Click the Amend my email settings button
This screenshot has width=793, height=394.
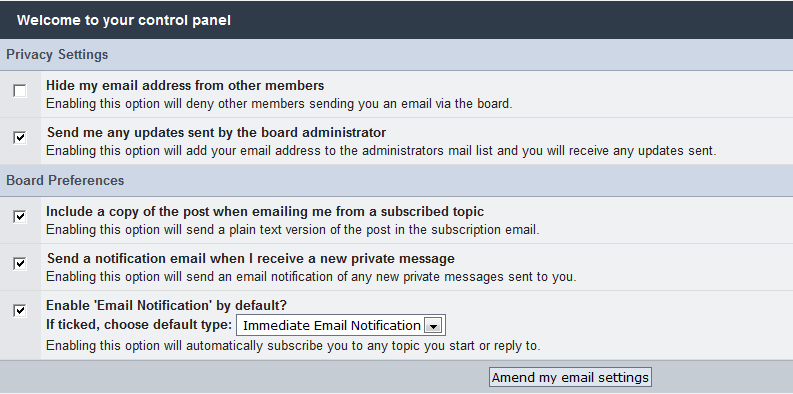pos(570,377)
